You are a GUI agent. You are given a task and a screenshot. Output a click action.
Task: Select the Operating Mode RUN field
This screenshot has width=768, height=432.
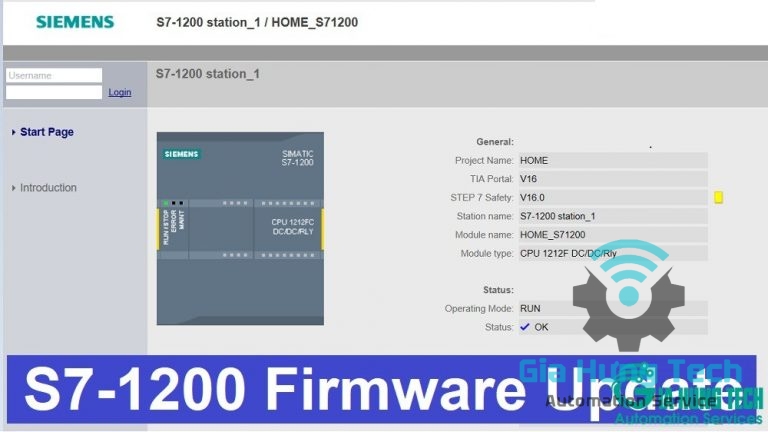coord(611,309)
